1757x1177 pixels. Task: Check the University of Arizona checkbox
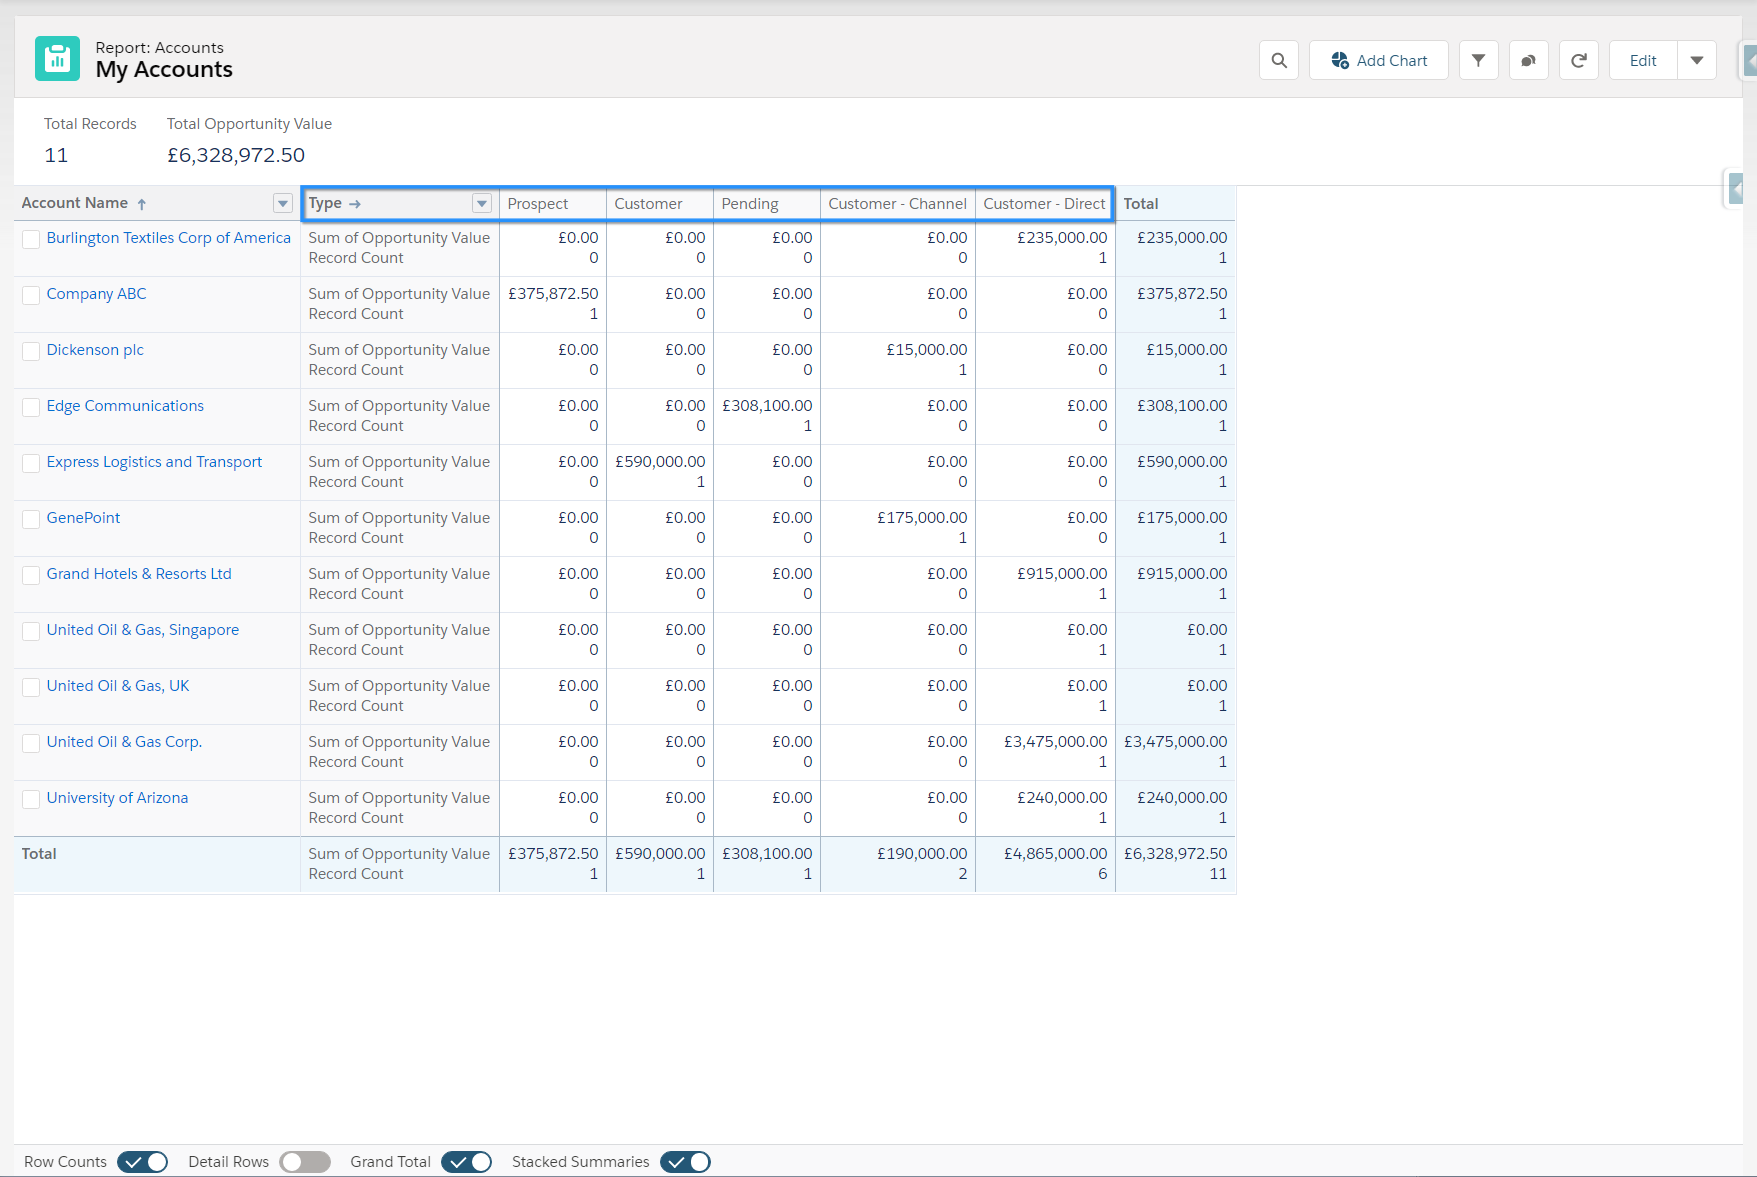point(31,799)
